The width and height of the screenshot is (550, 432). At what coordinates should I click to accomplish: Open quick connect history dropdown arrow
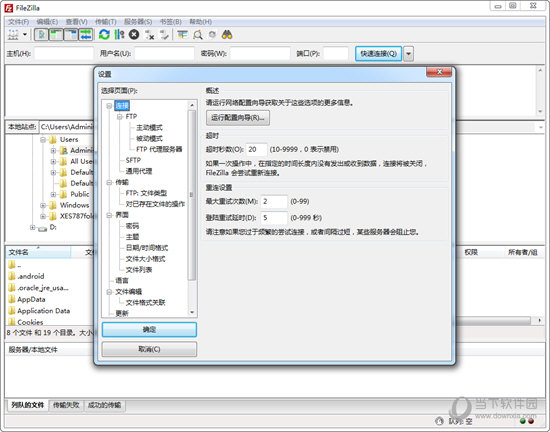(408, 54)
